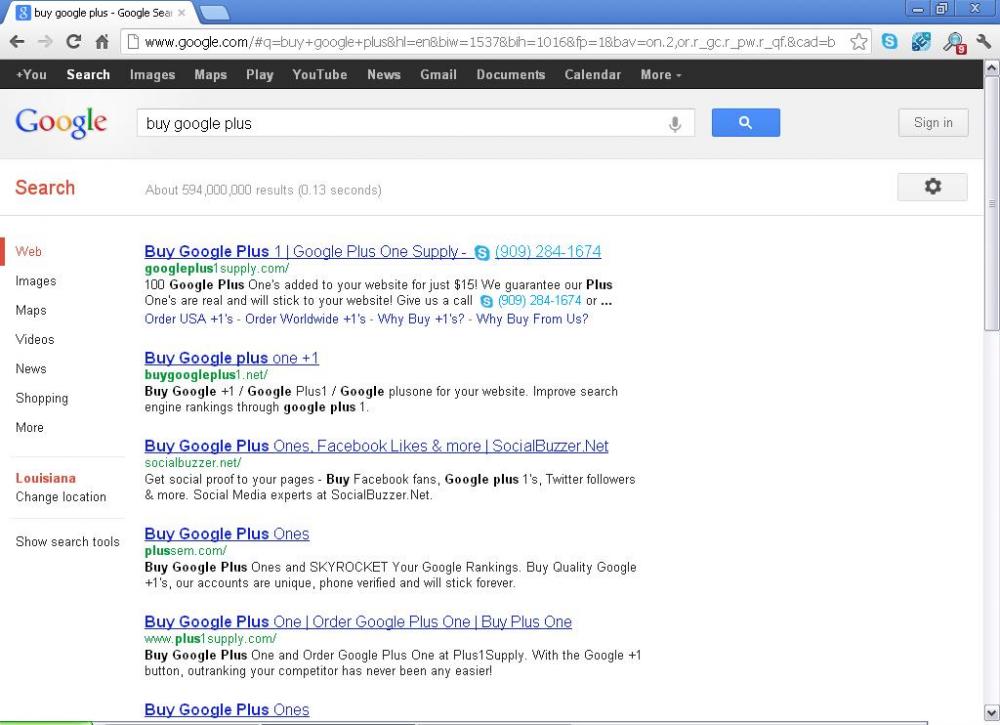Open Play in the top navigation bar
1000x725 pixels.
[x=260, y=75]
